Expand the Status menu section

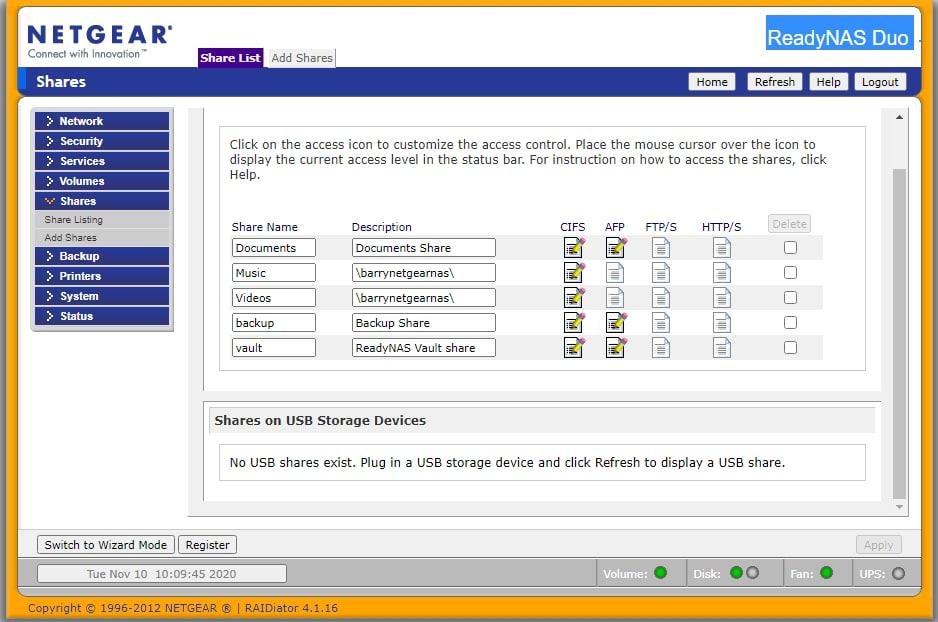pyautogui.click(x=102, y=316)
